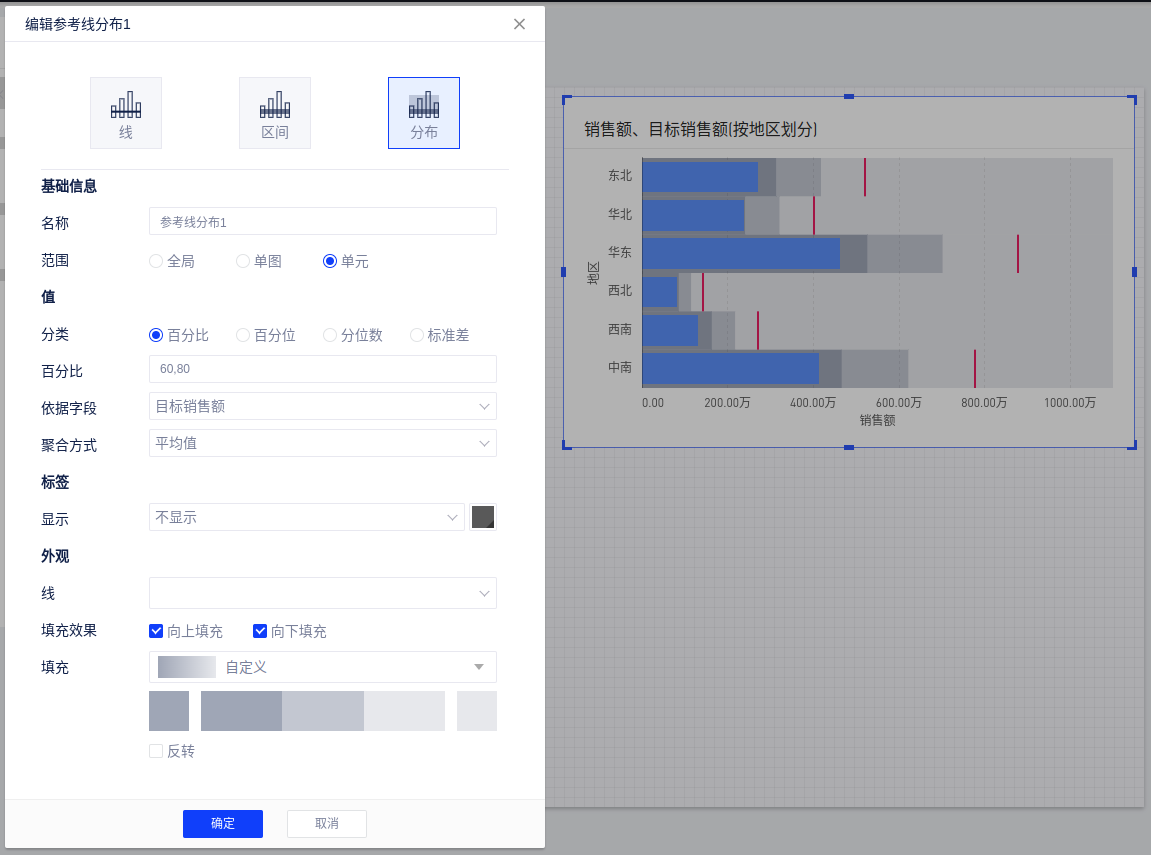Viewport: 1151px width, 855px height.
Task: Open the 显示 label dropdown
Action: 306,517
